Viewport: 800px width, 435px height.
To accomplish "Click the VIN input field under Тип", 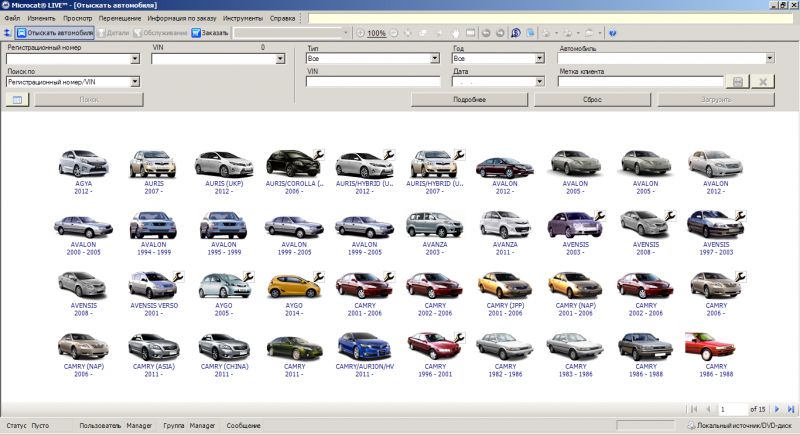I will [x=373, y=82].
